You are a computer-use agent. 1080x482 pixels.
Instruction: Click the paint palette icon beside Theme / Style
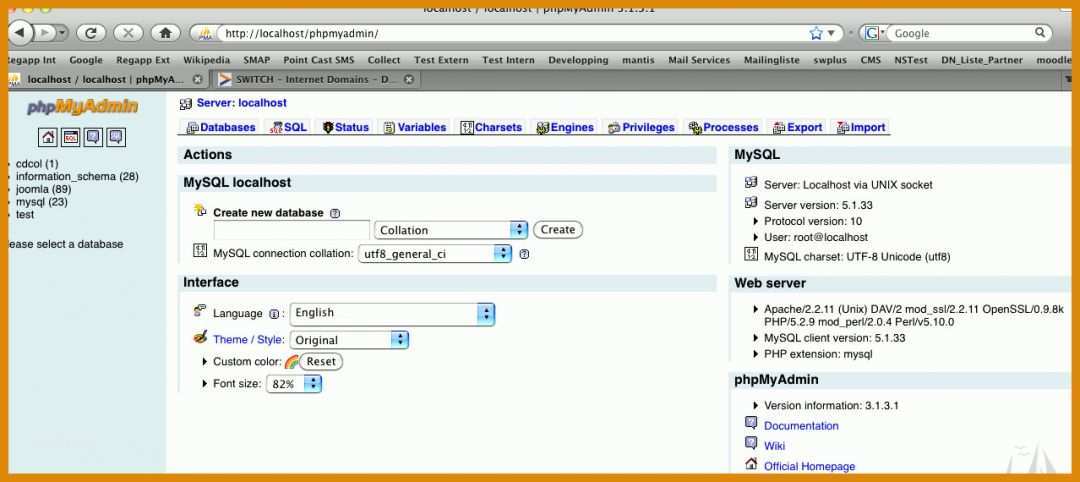click(x=200, y=338)
